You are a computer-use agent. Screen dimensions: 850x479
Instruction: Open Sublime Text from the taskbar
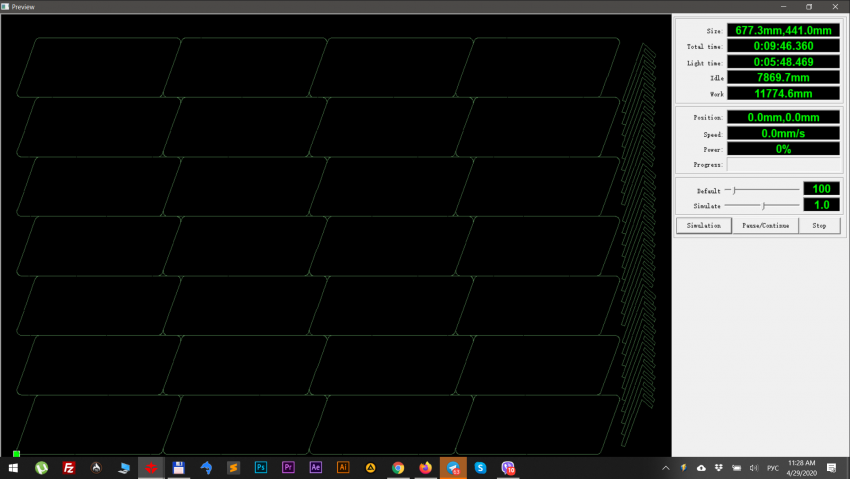233,467
